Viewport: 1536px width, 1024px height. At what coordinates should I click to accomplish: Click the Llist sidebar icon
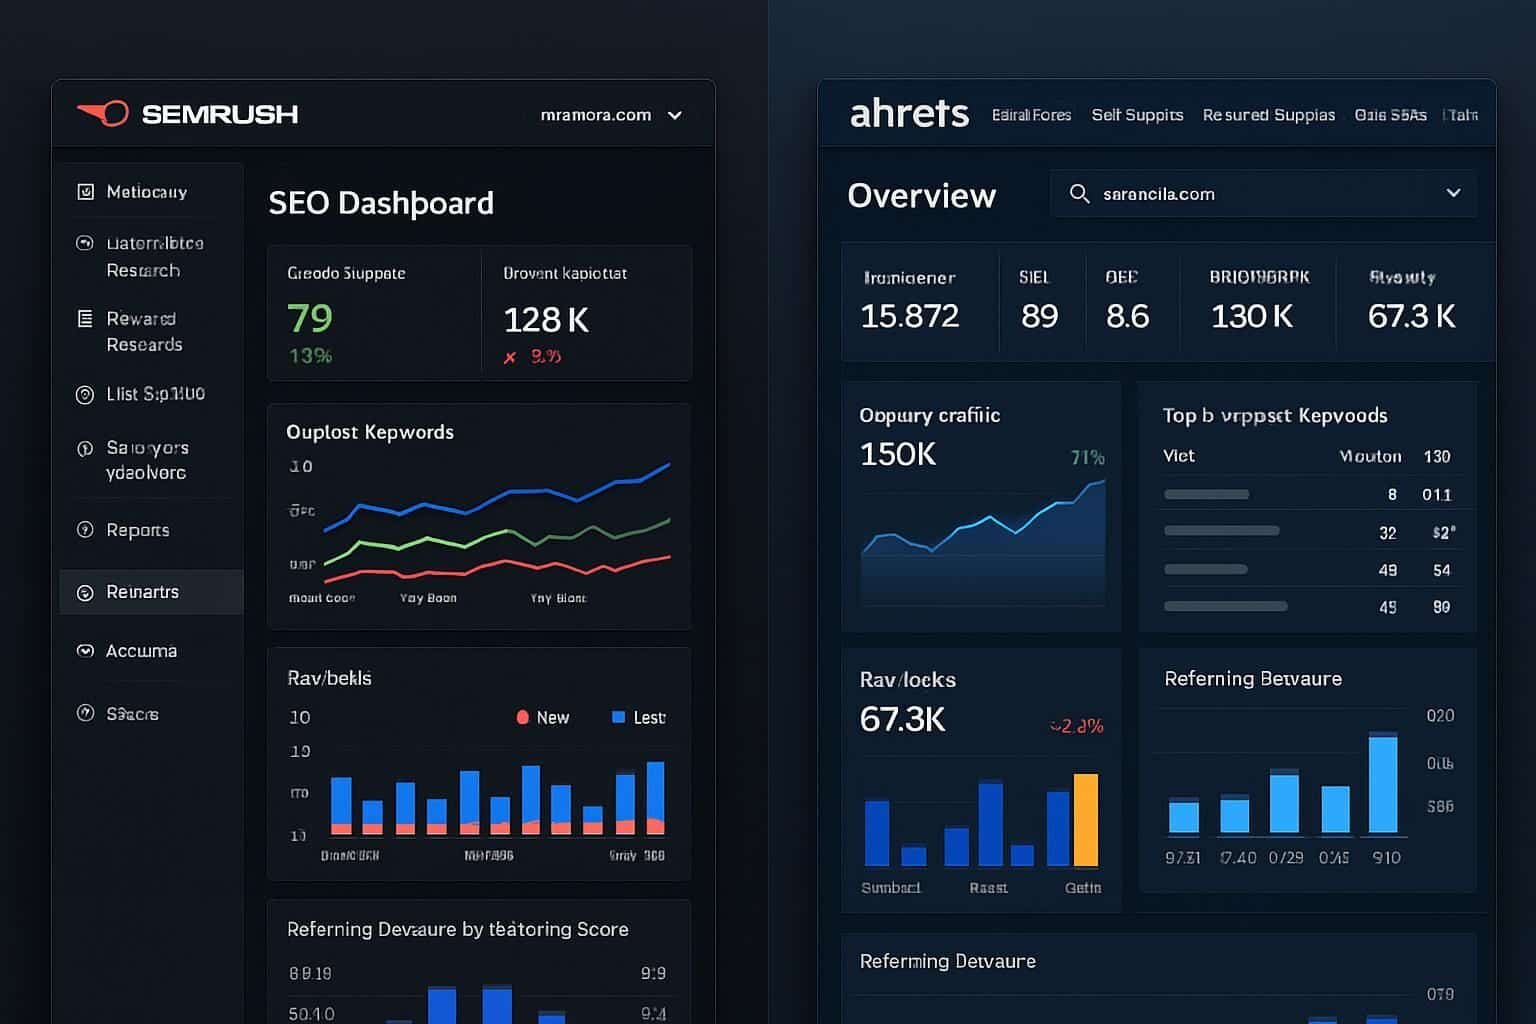[85, 394]
